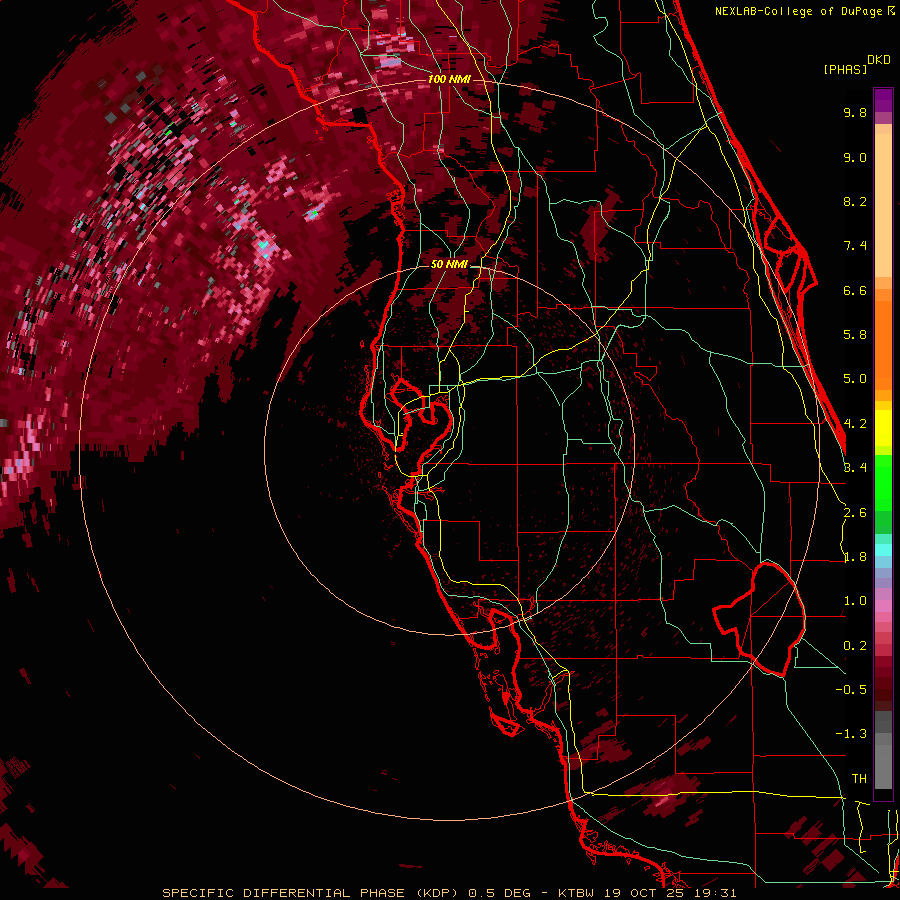This screenshot has width=900, height=900.
Task: Click the bright yellow color bar segment
Action: click(883, 428)
